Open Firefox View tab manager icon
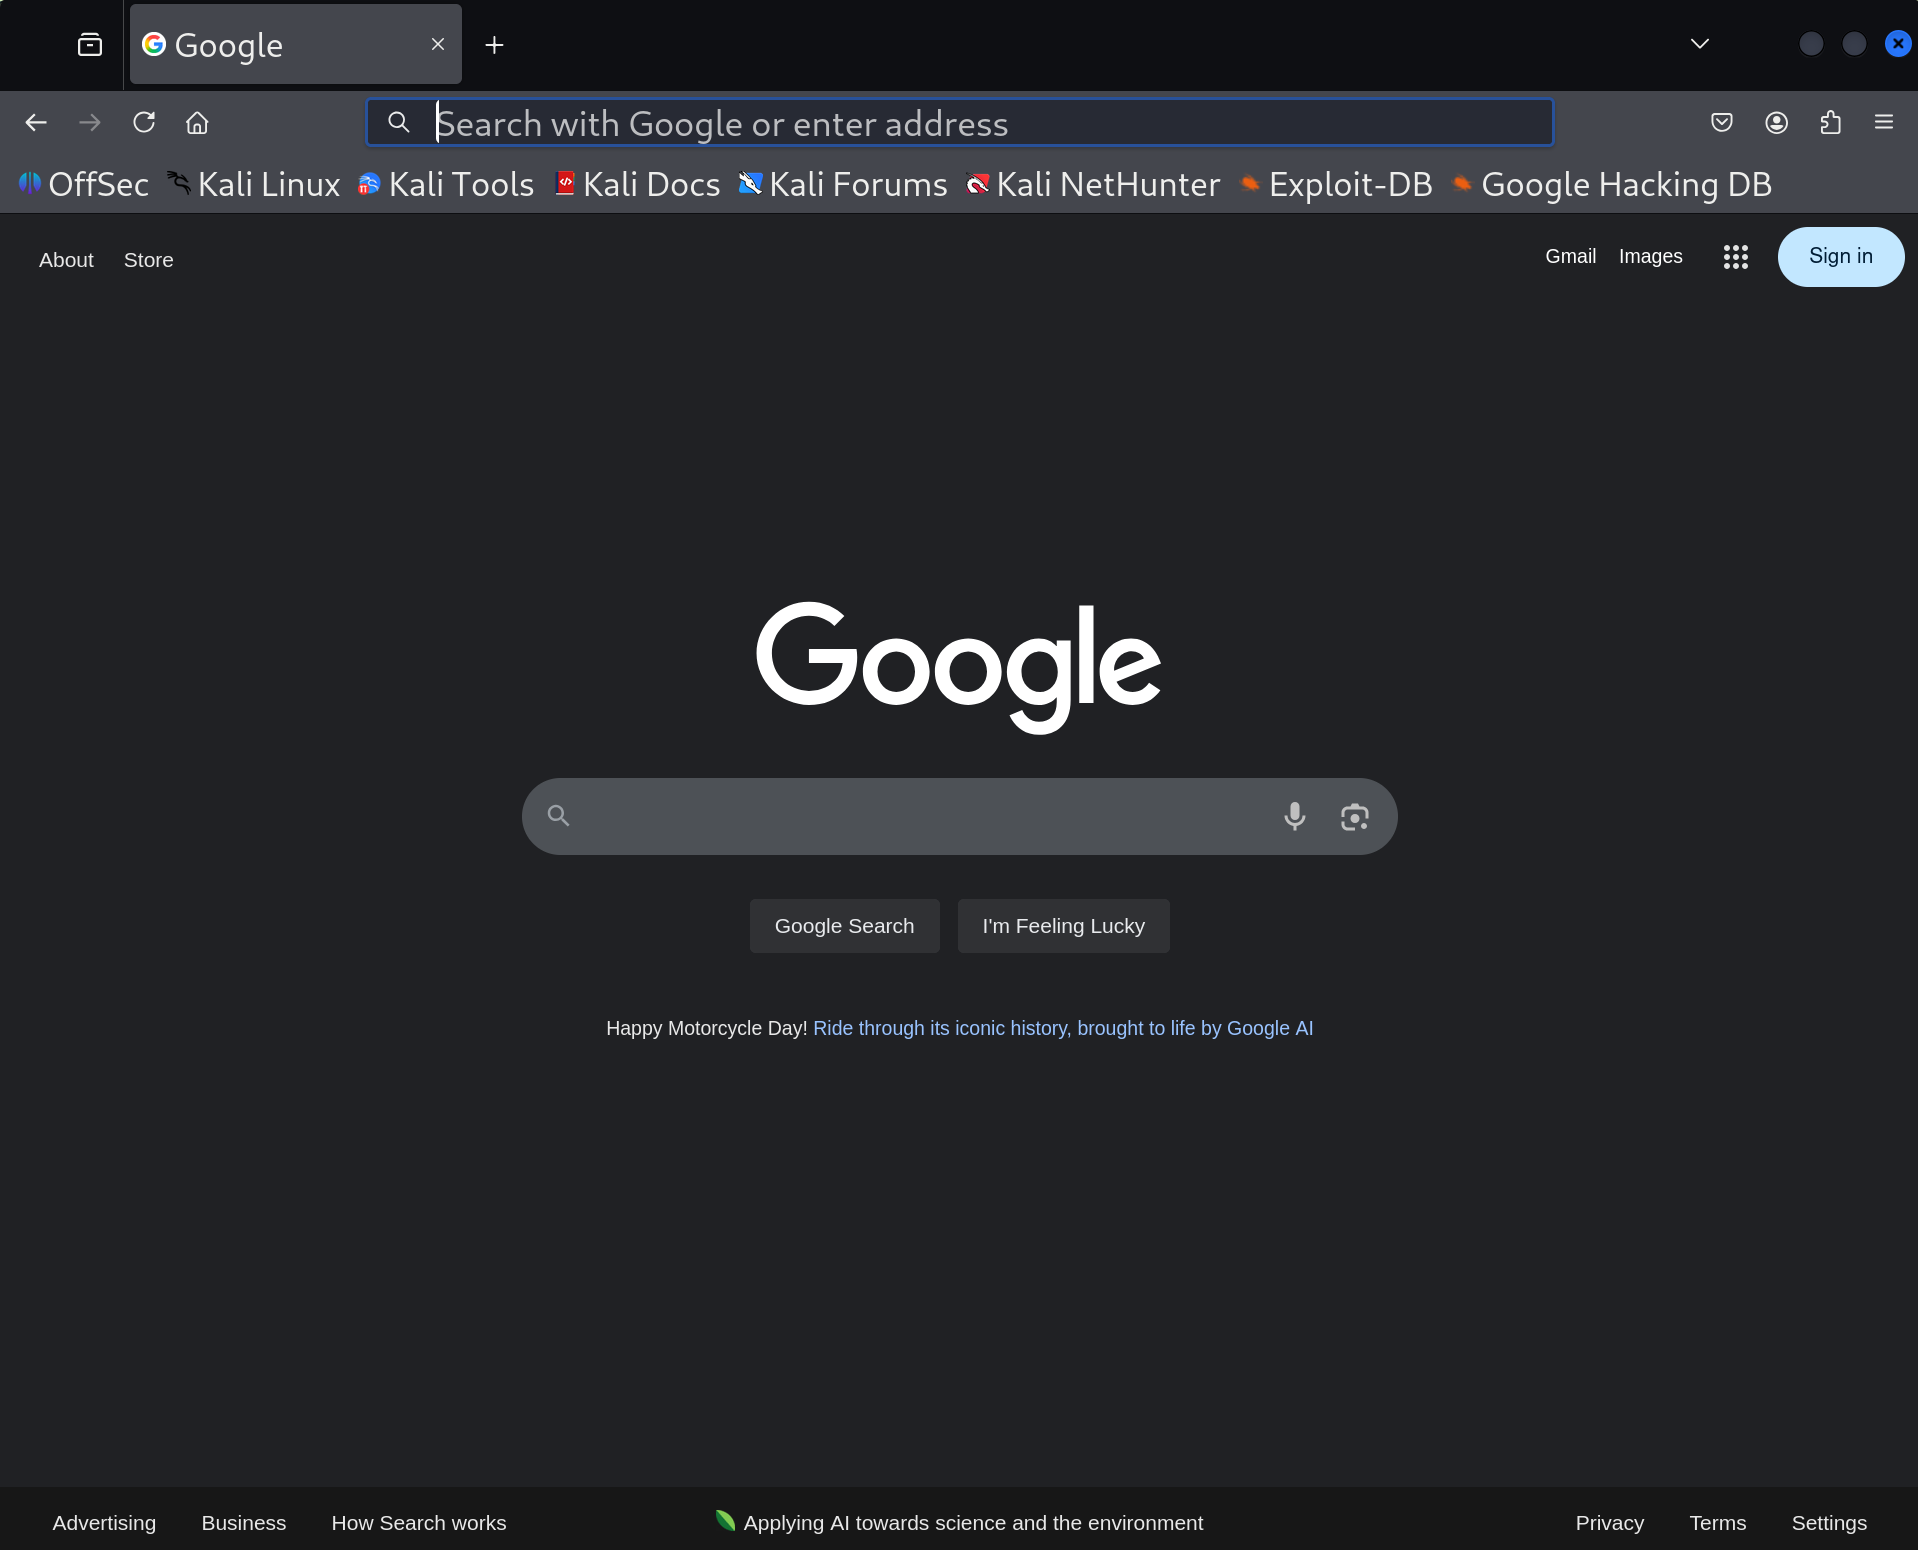Viewport: 1918px width, 1550px height. 90,44
